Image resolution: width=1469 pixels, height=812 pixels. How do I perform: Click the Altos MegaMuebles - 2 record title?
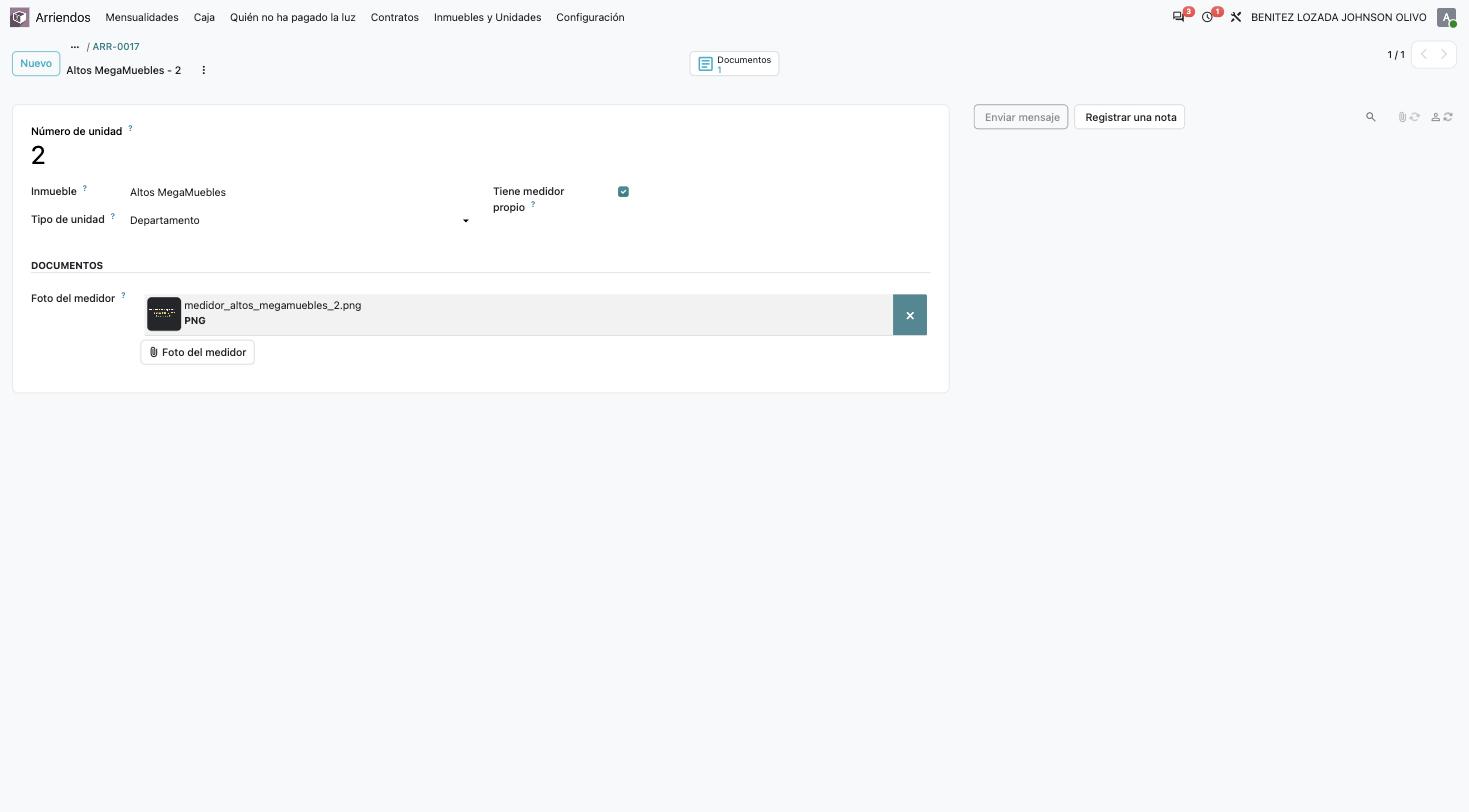(124, 70)
